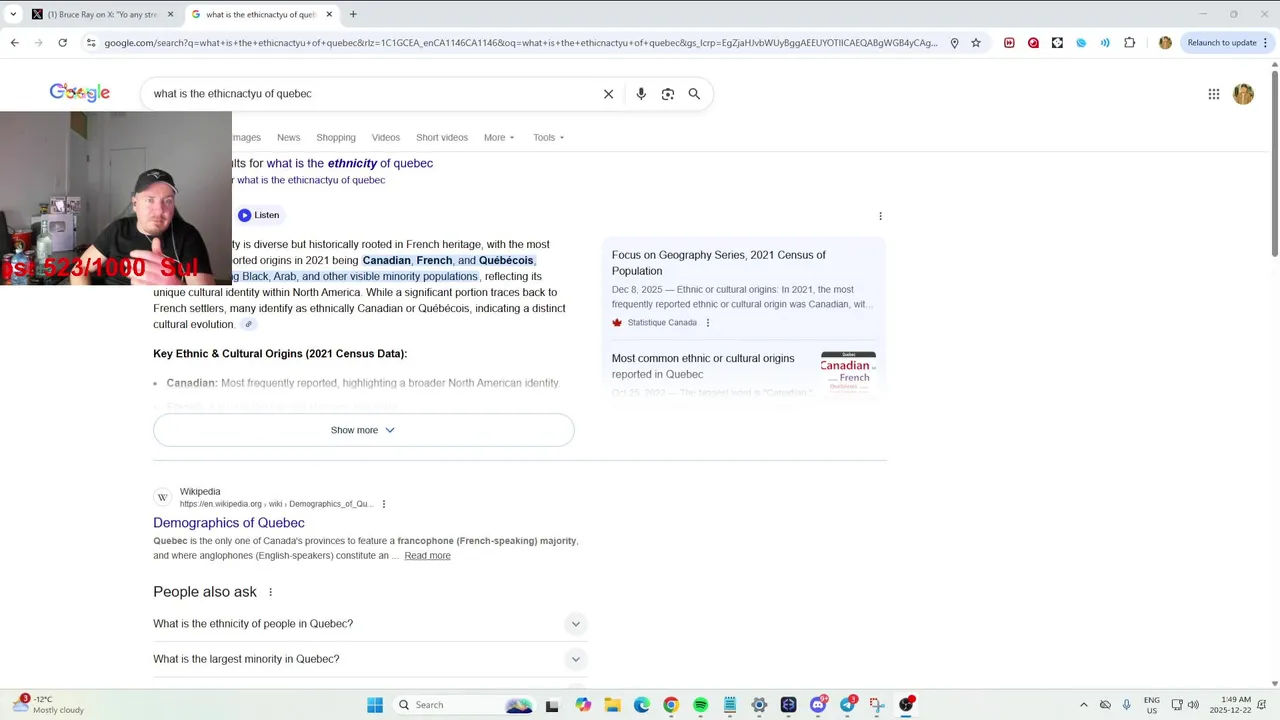Click ENG US language indicator
The image size is (1280, 720).
pos(1152,705)
